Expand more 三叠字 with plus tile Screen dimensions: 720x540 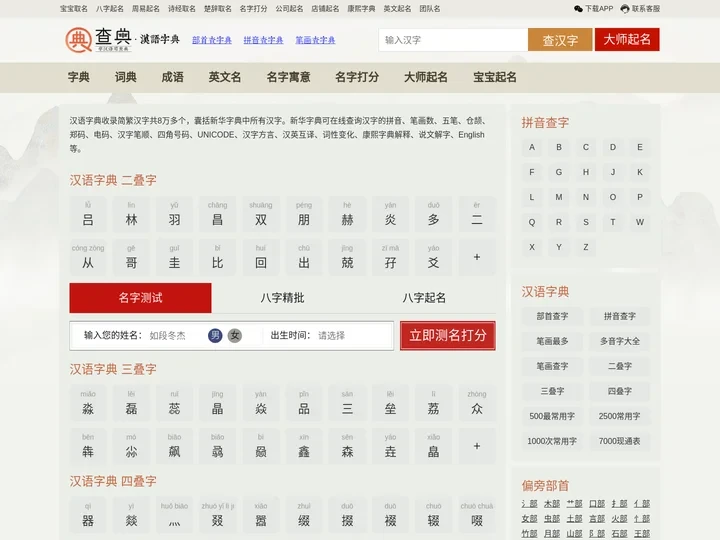[x=477, y=446]
